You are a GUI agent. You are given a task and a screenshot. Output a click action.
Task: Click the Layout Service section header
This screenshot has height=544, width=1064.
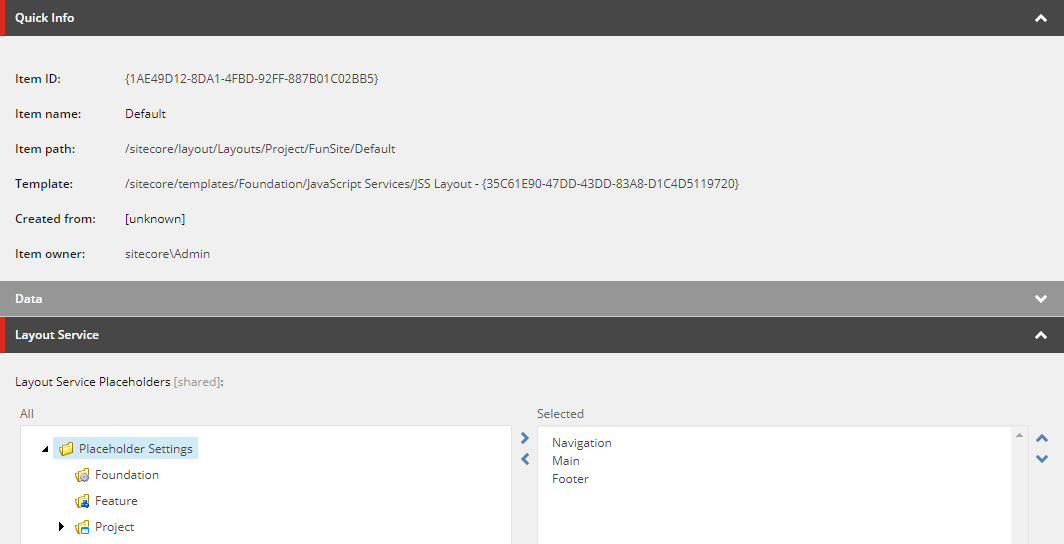pos(532,335)
